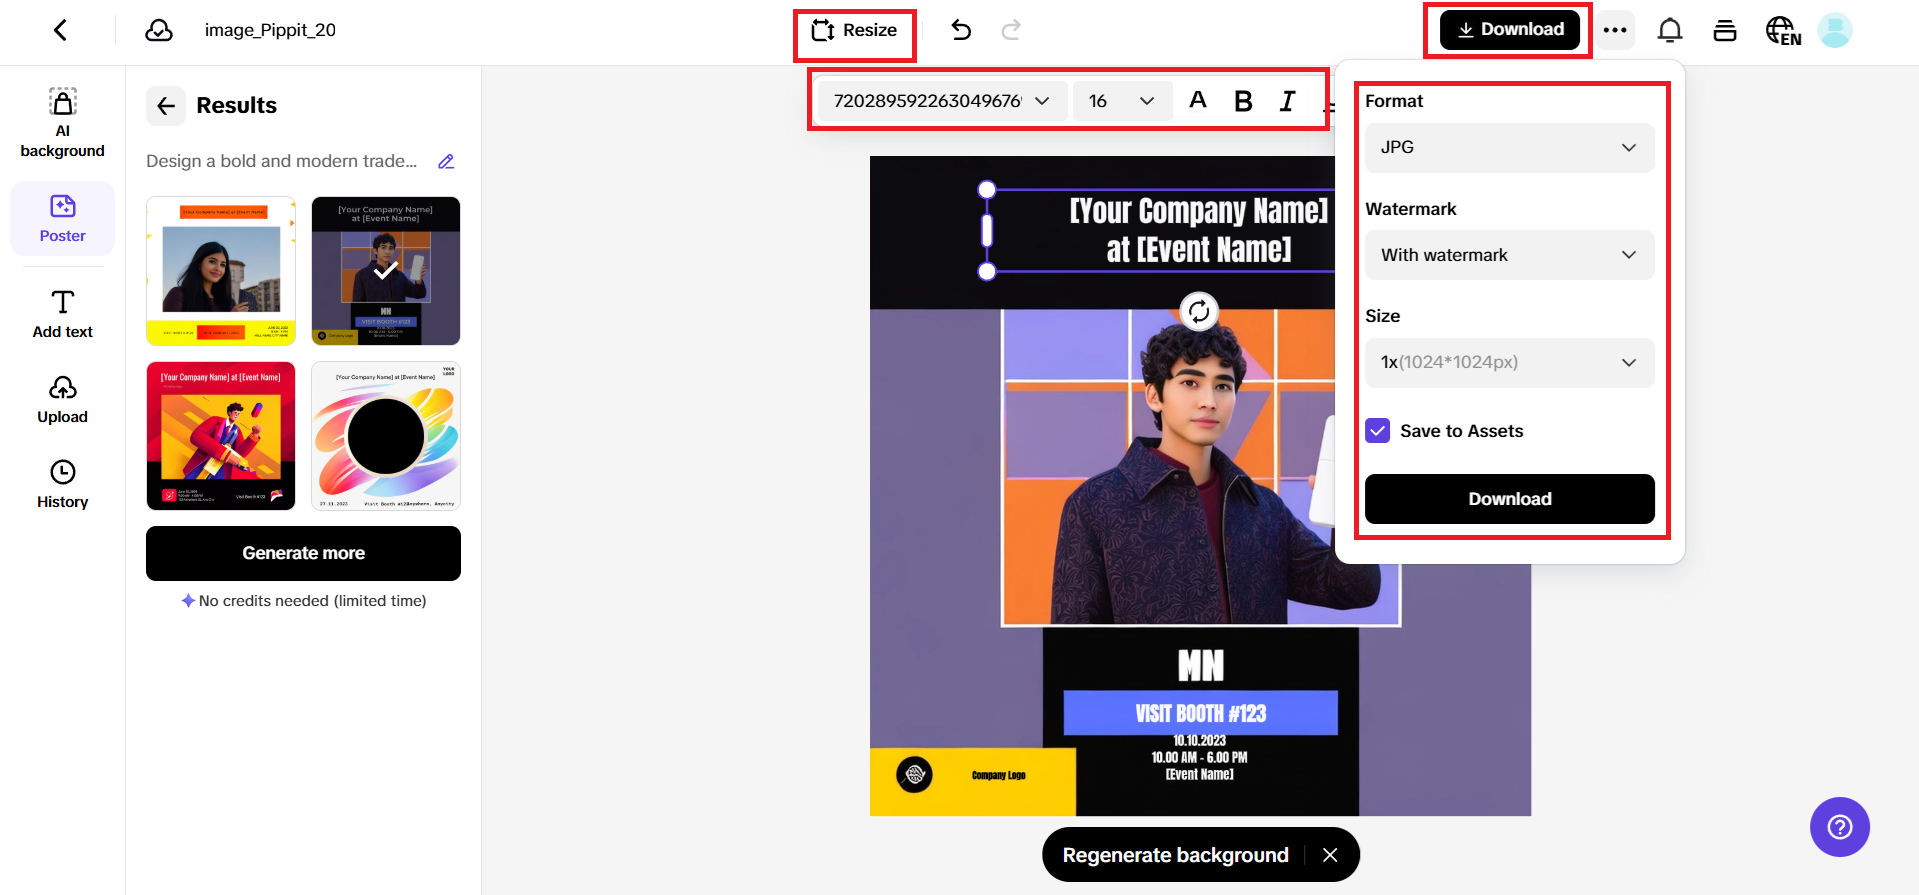Image resolution: width=1919 pixels, height=895 pixels.
Task: Click the rotate handle on poster
Action: [1198, 312]
